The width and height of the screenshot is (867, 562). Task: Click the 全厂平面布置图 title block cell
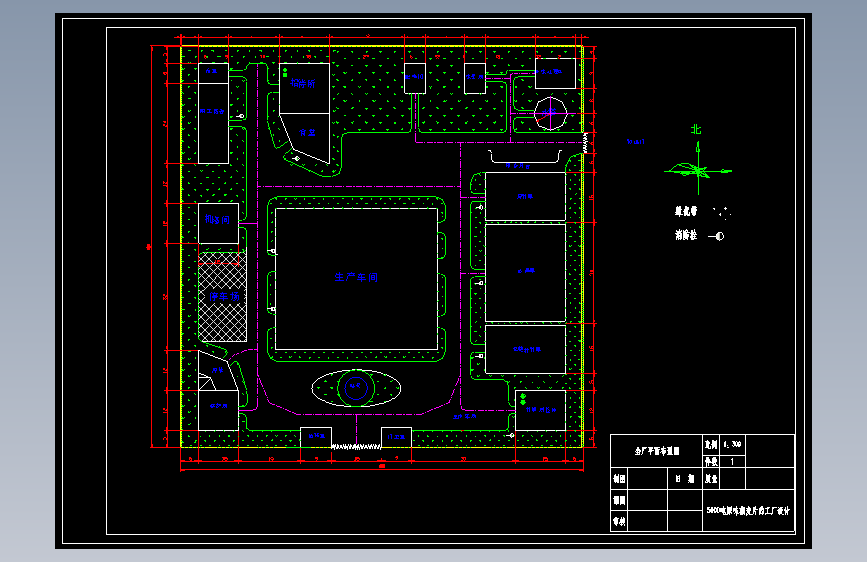click(x=656, y=451)
